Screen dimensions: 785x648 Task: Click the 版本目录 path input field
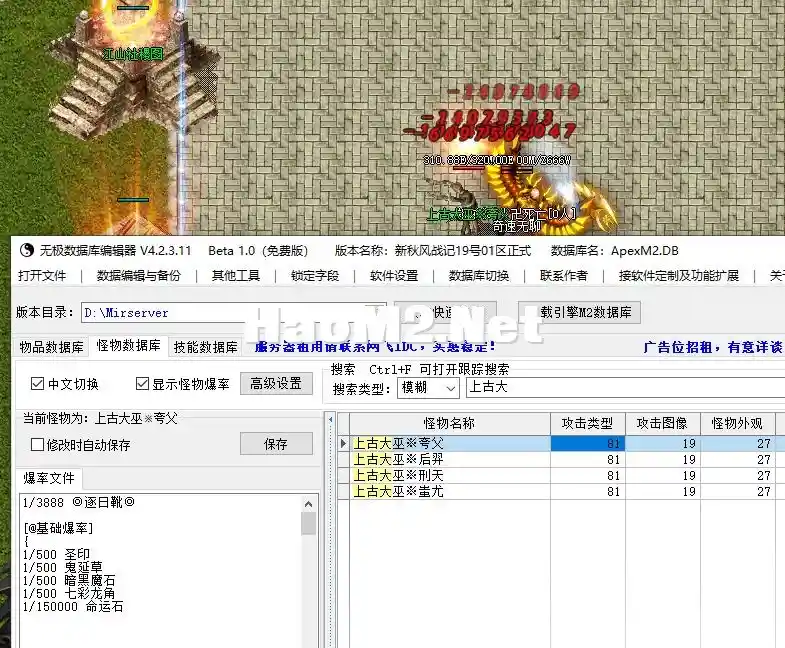point(233,312)
